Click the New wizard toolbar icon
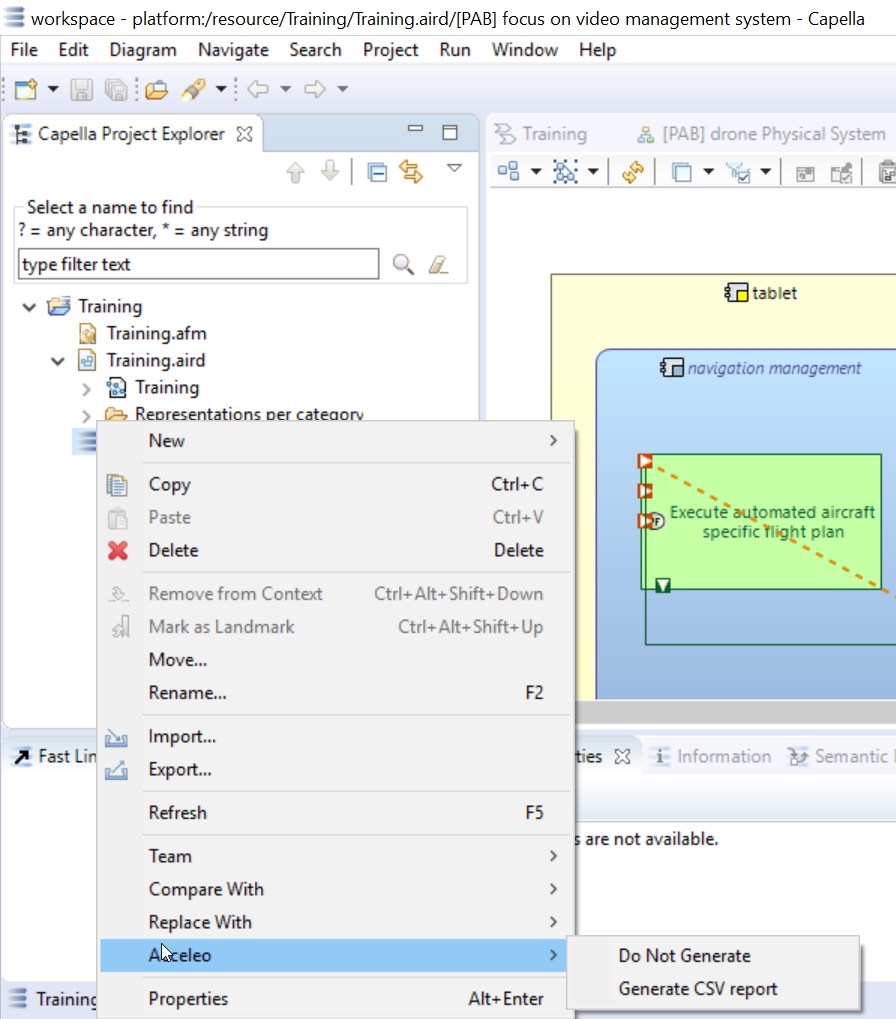The image size is (896, 1019). (x=26, y=89)
